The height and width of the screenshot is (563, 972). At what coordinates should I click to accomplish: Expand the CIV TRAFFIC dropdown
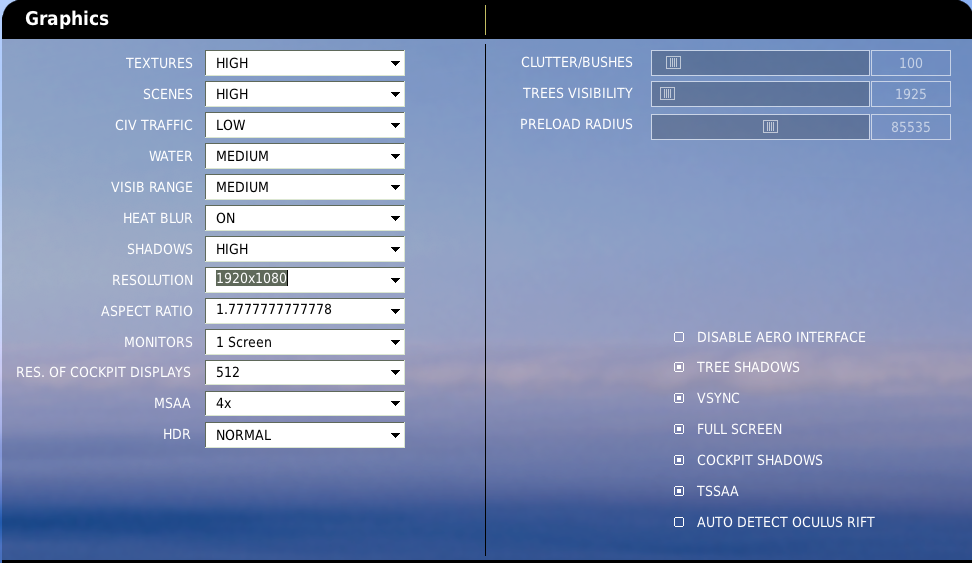(x=304, y=125)
